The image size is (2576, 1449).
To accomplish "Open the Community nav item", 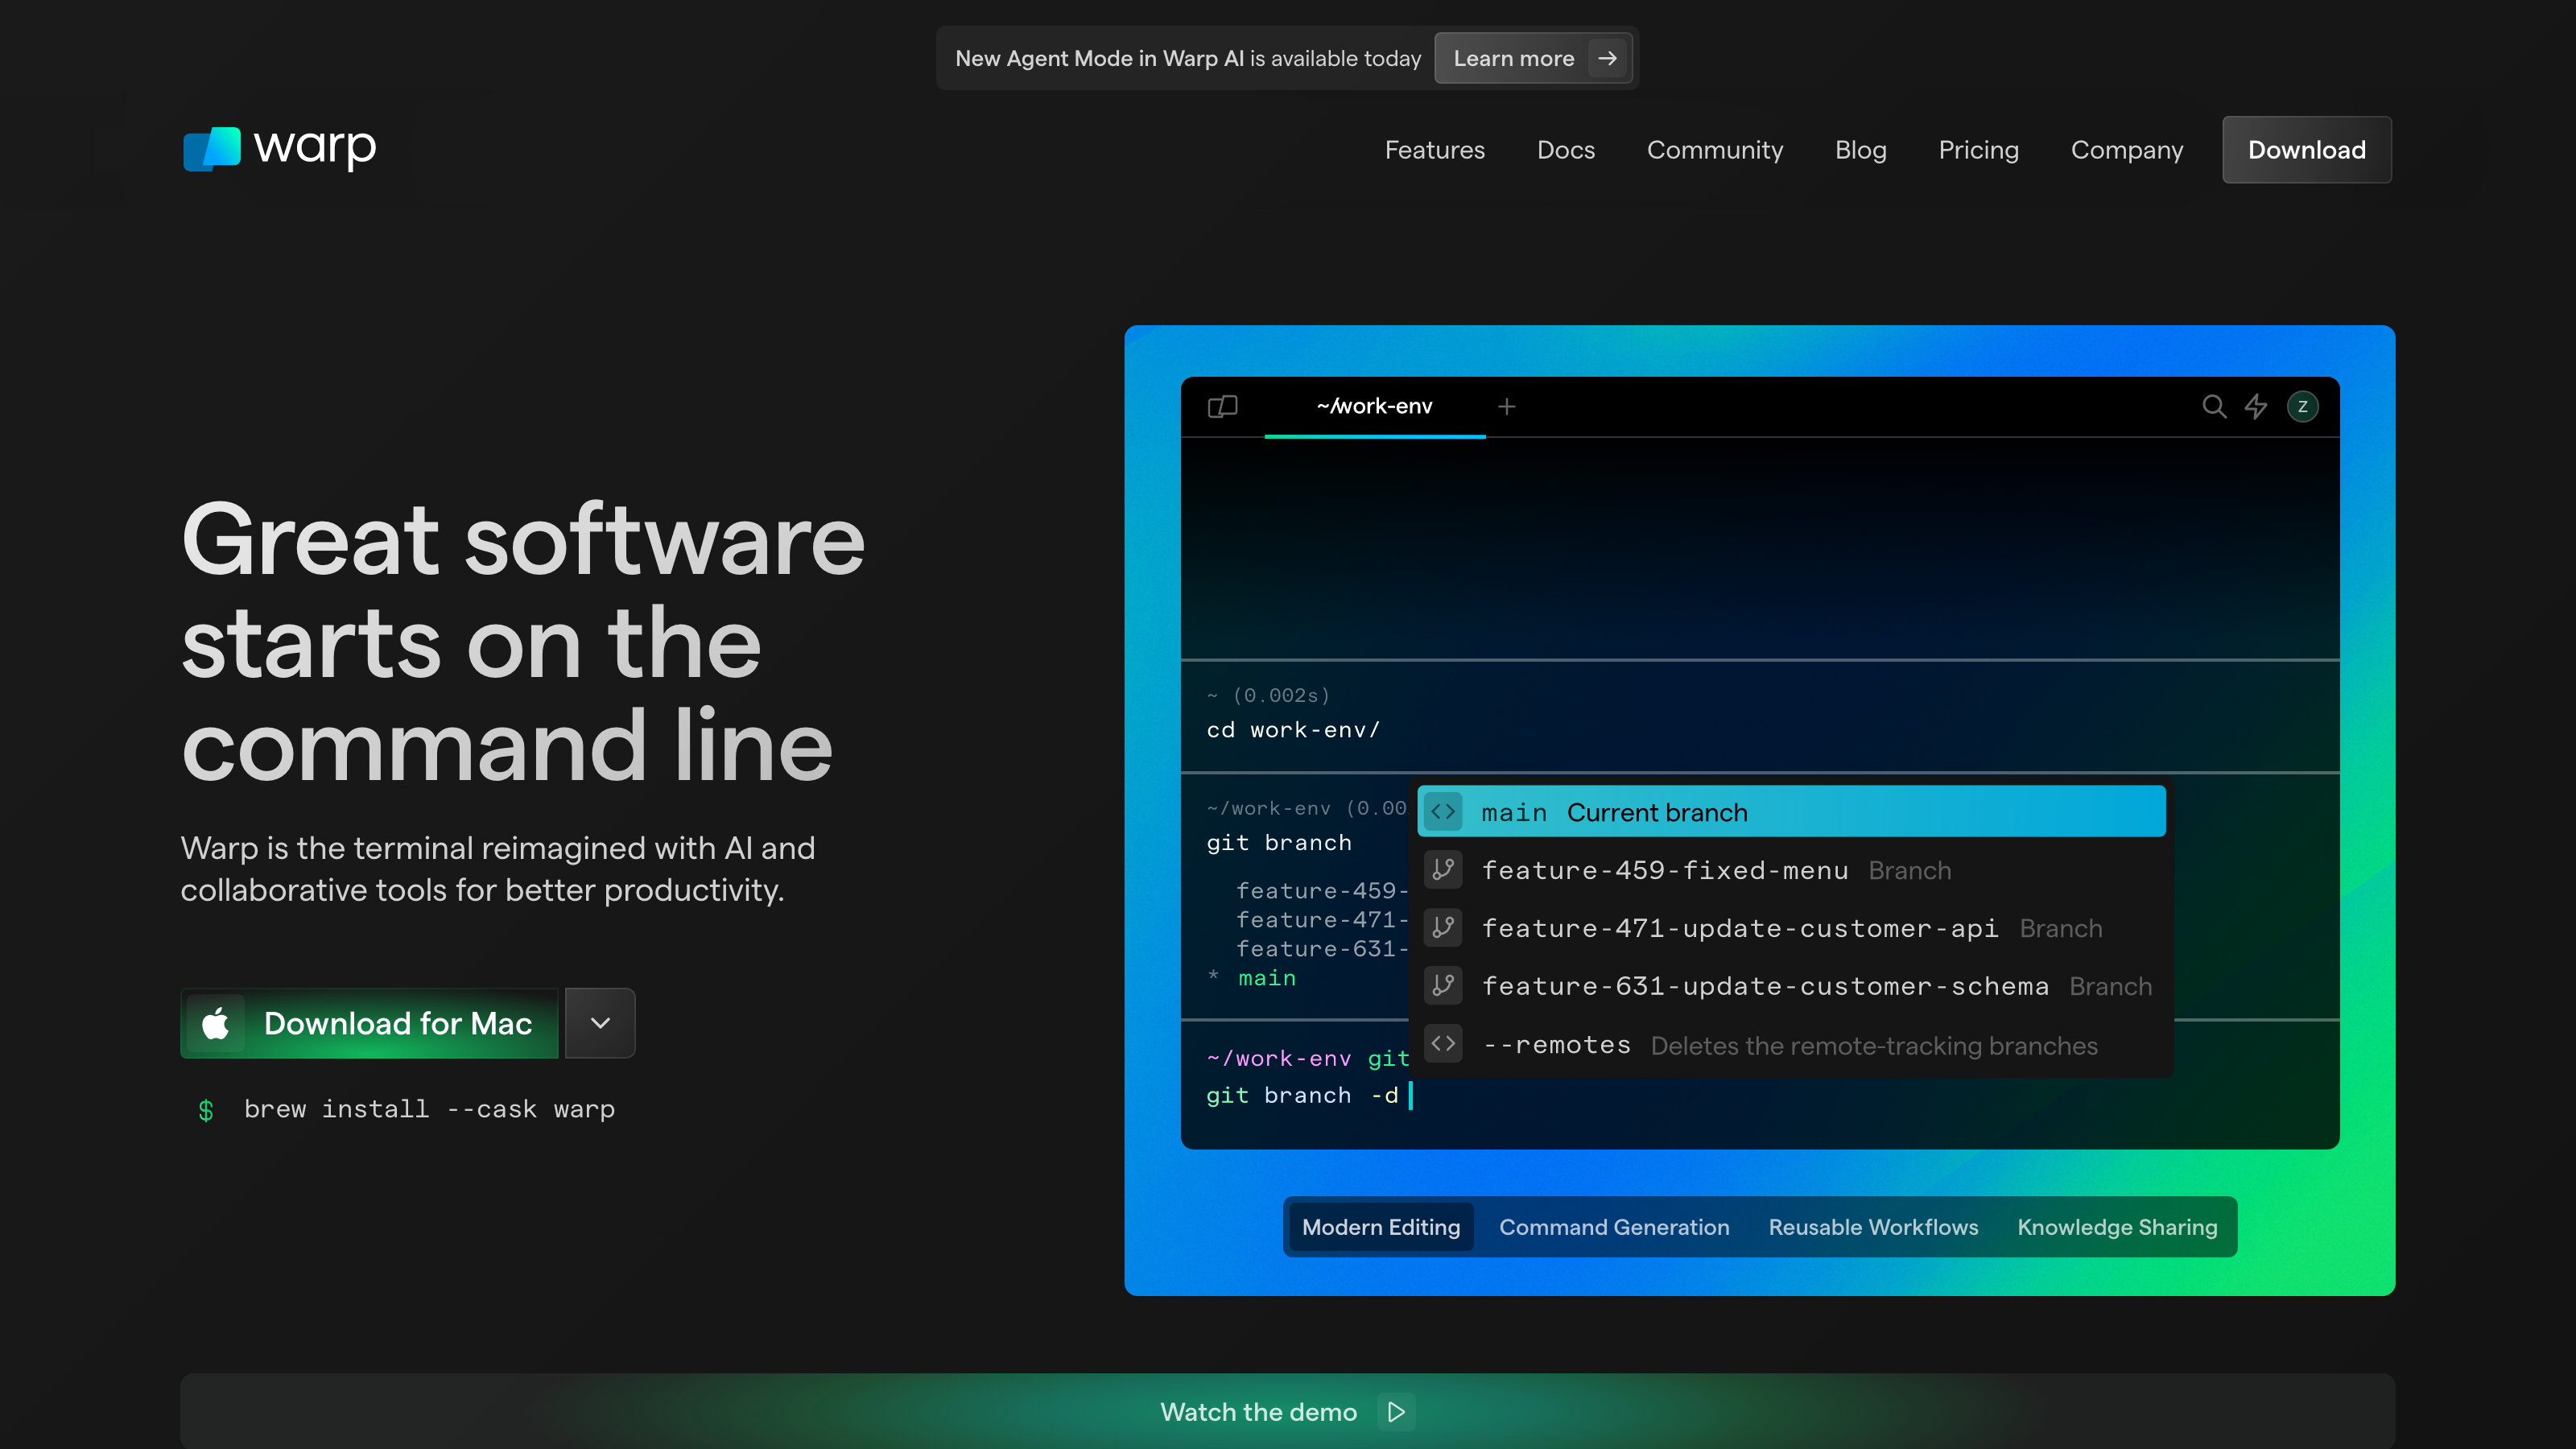I will (1715, 150).
